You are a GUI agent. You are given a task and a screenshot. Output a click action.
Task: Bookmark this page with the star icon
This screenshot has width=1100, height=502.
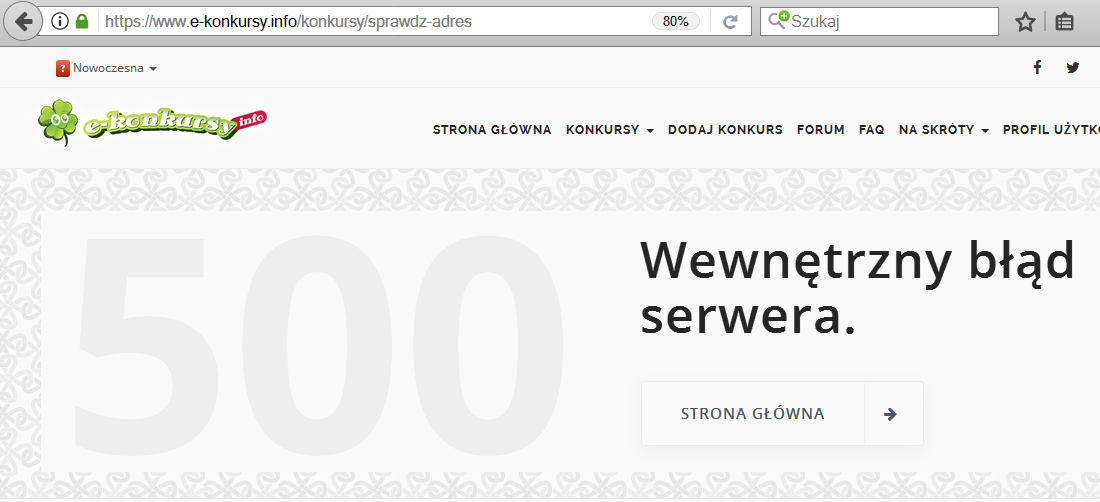[x=1025, y=22]
